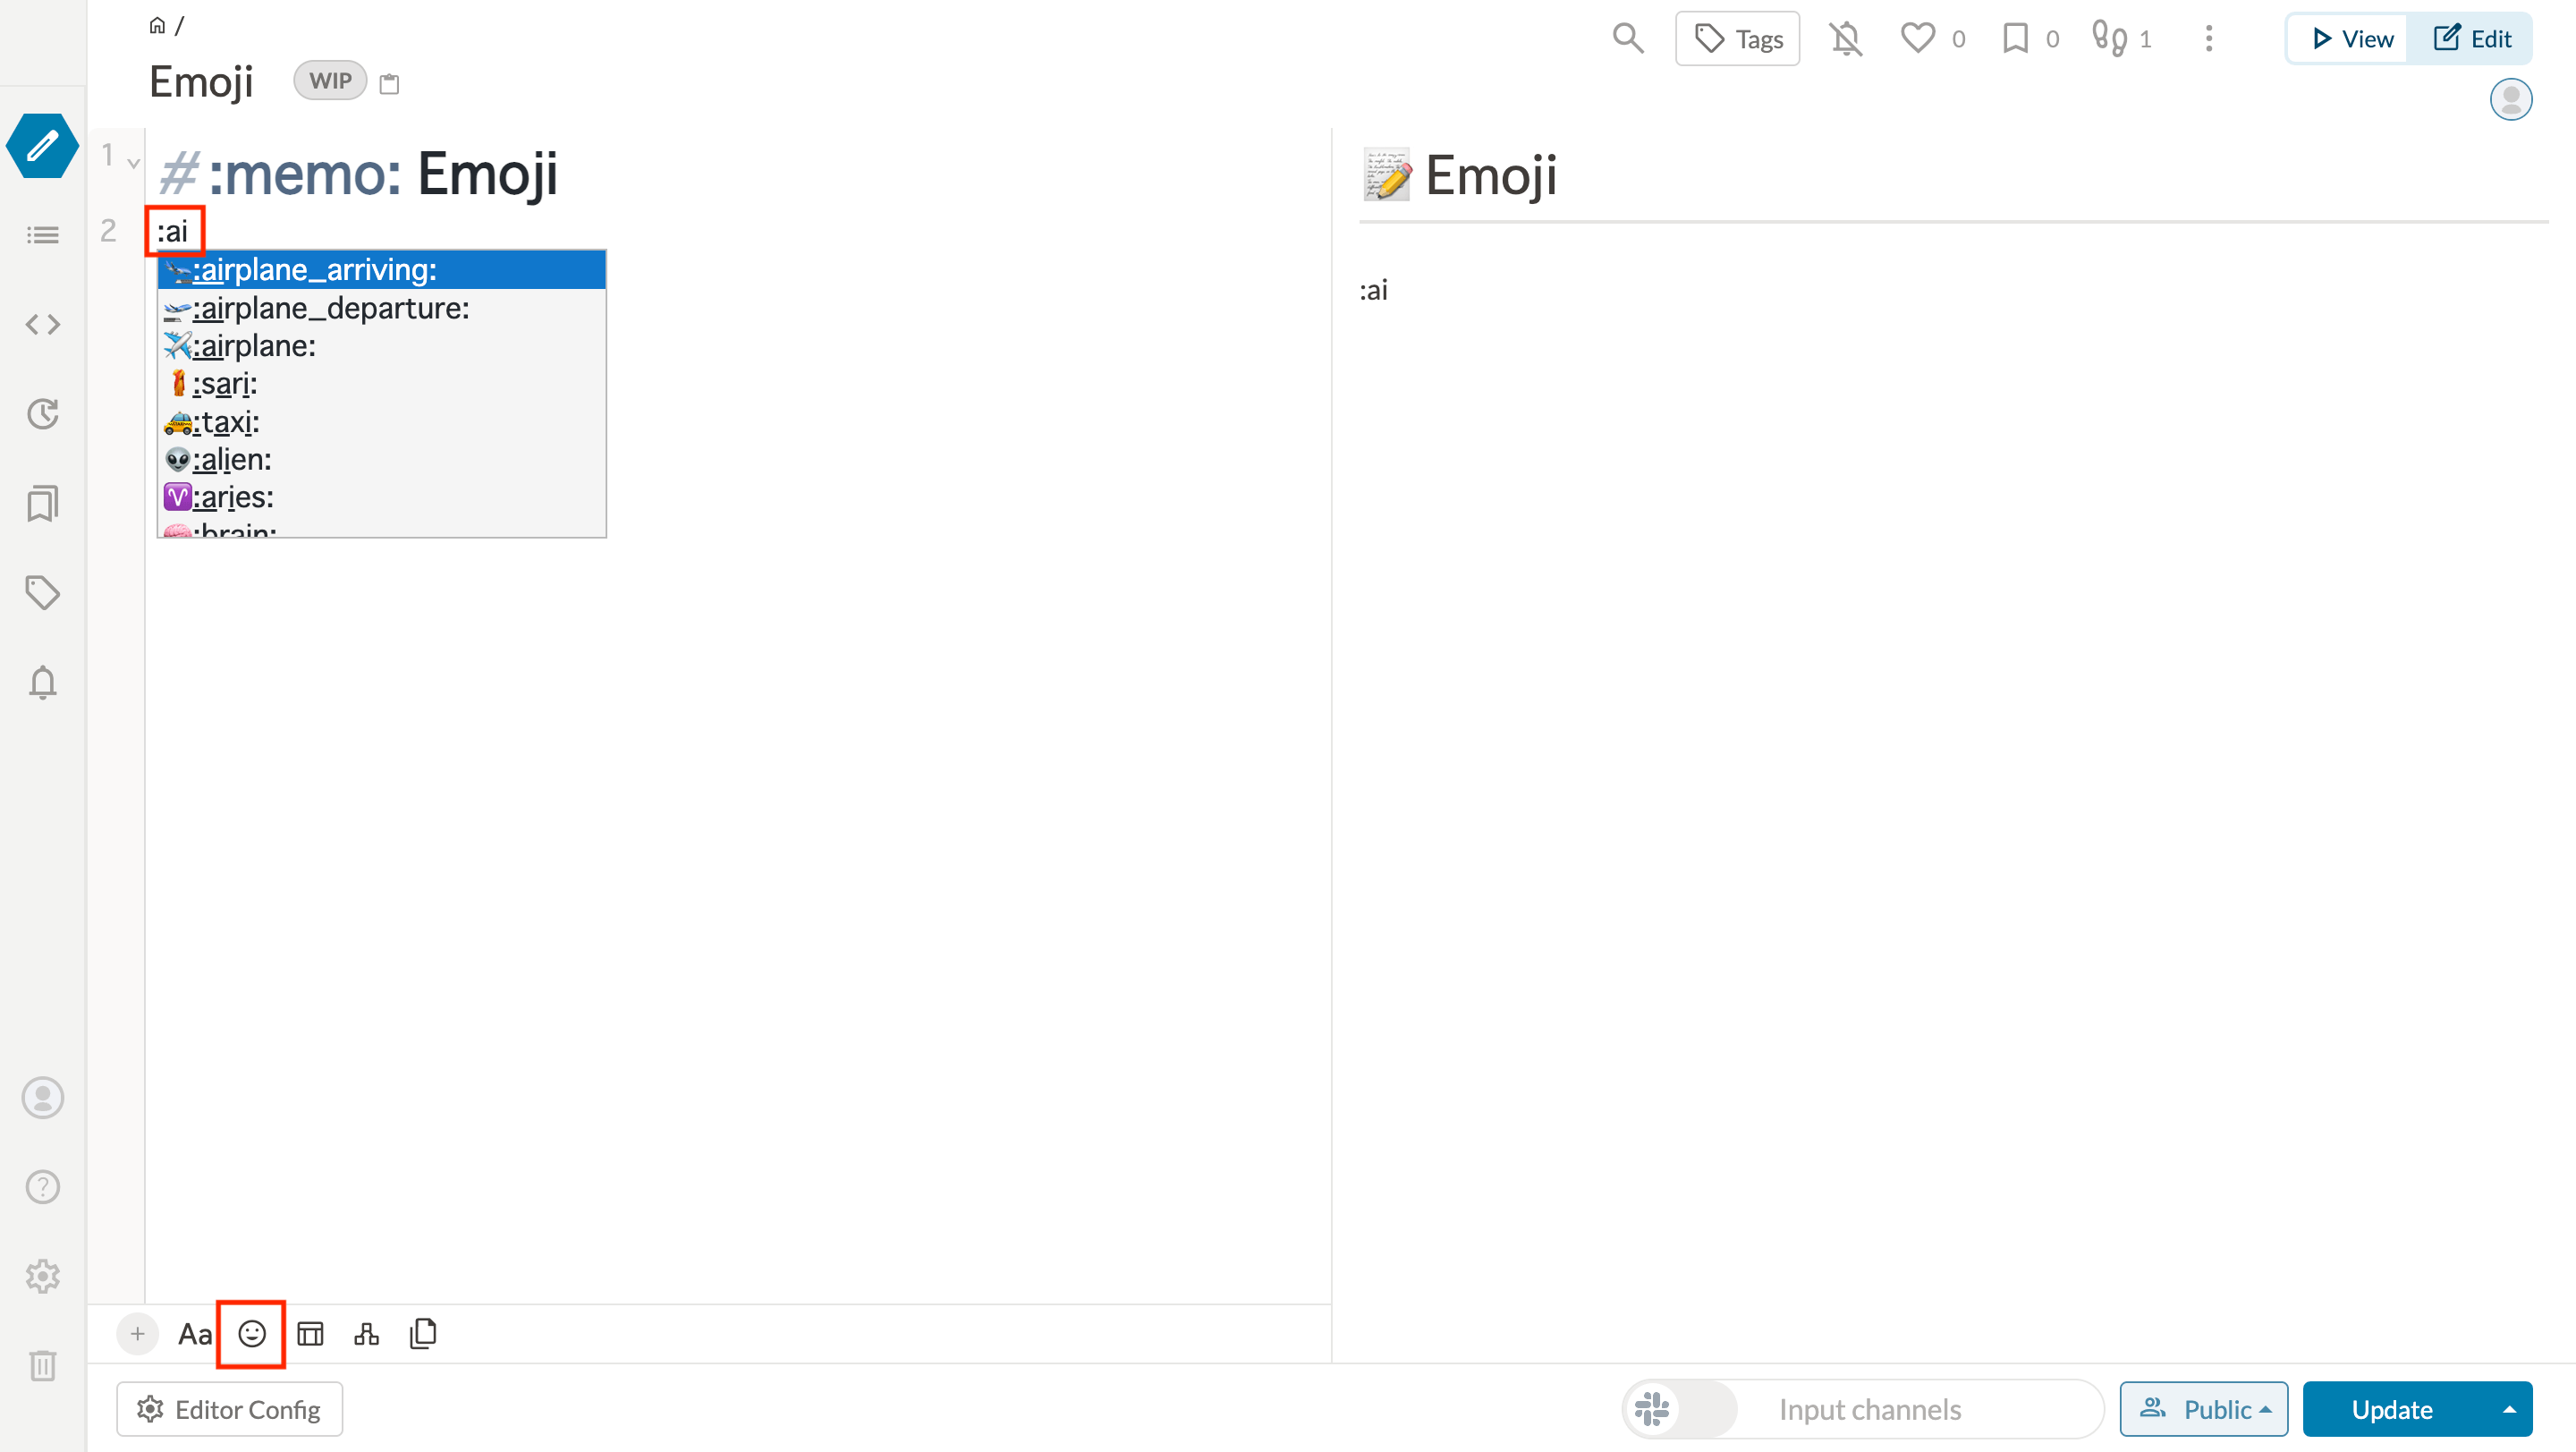Click the plus attach button in editor toolbar
Image resolution: width=2576 pixels, height=1452 pixels.
tap(137, 1333)
